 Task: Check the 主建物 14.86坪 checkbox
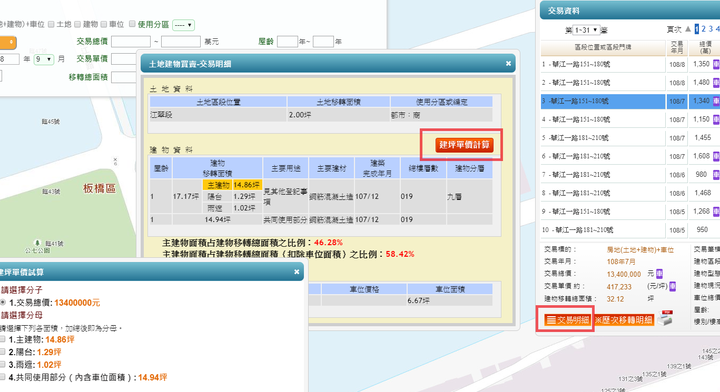click(3, 339)
